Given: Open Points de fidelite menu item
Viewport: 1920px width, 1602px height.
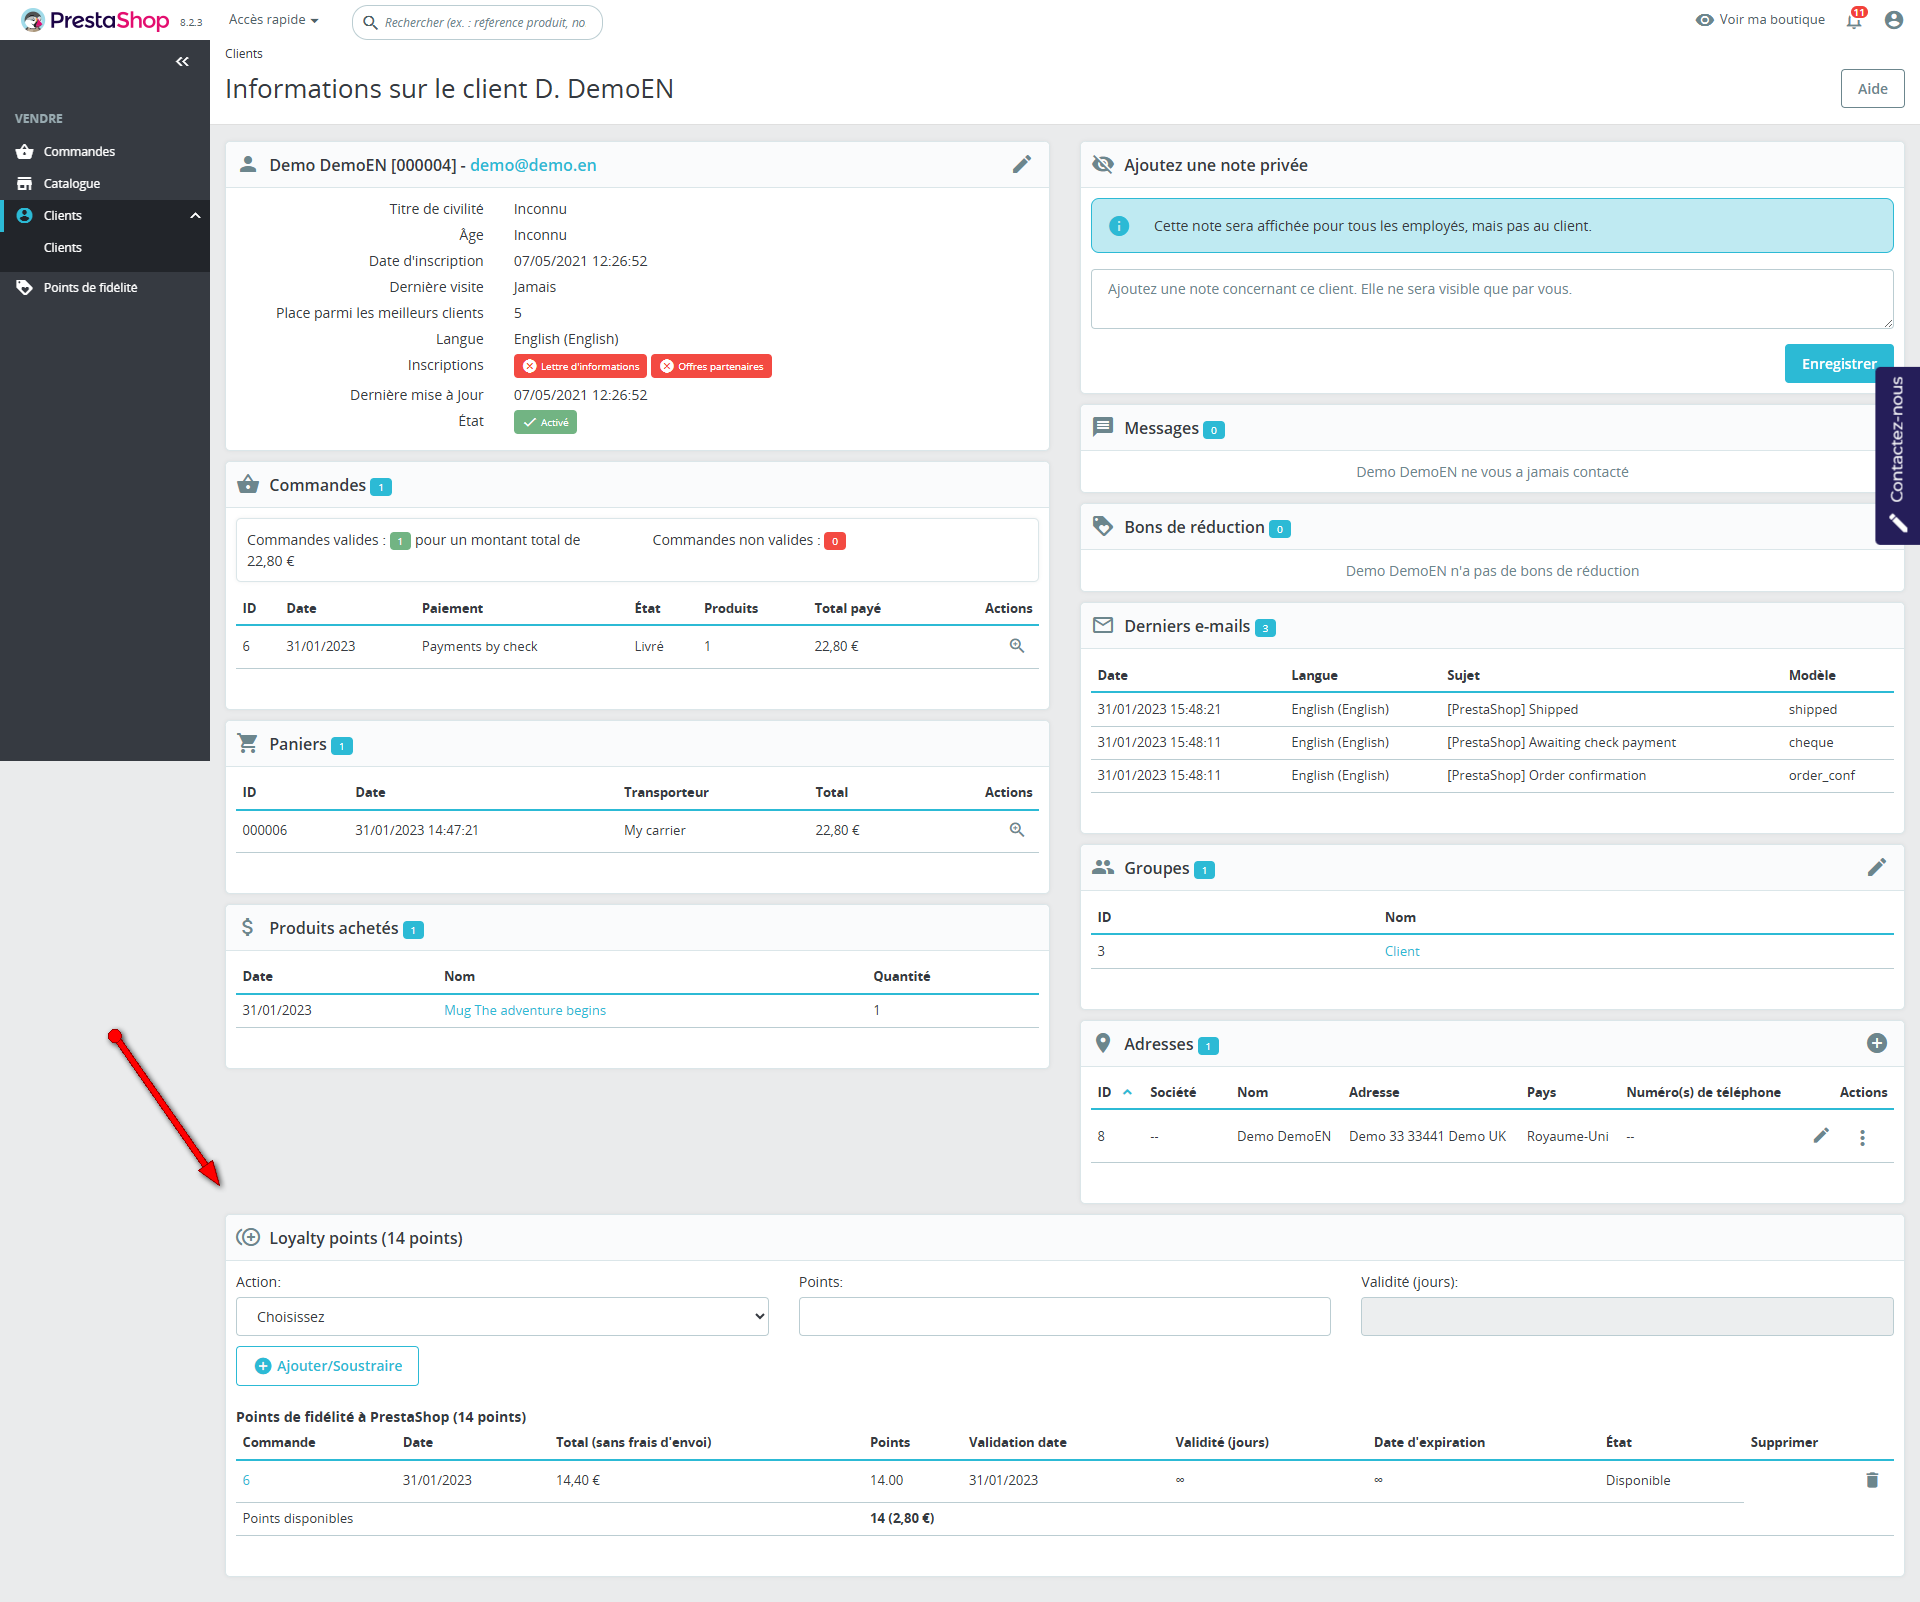Looking at the screenshot, I should click(90, 288).
